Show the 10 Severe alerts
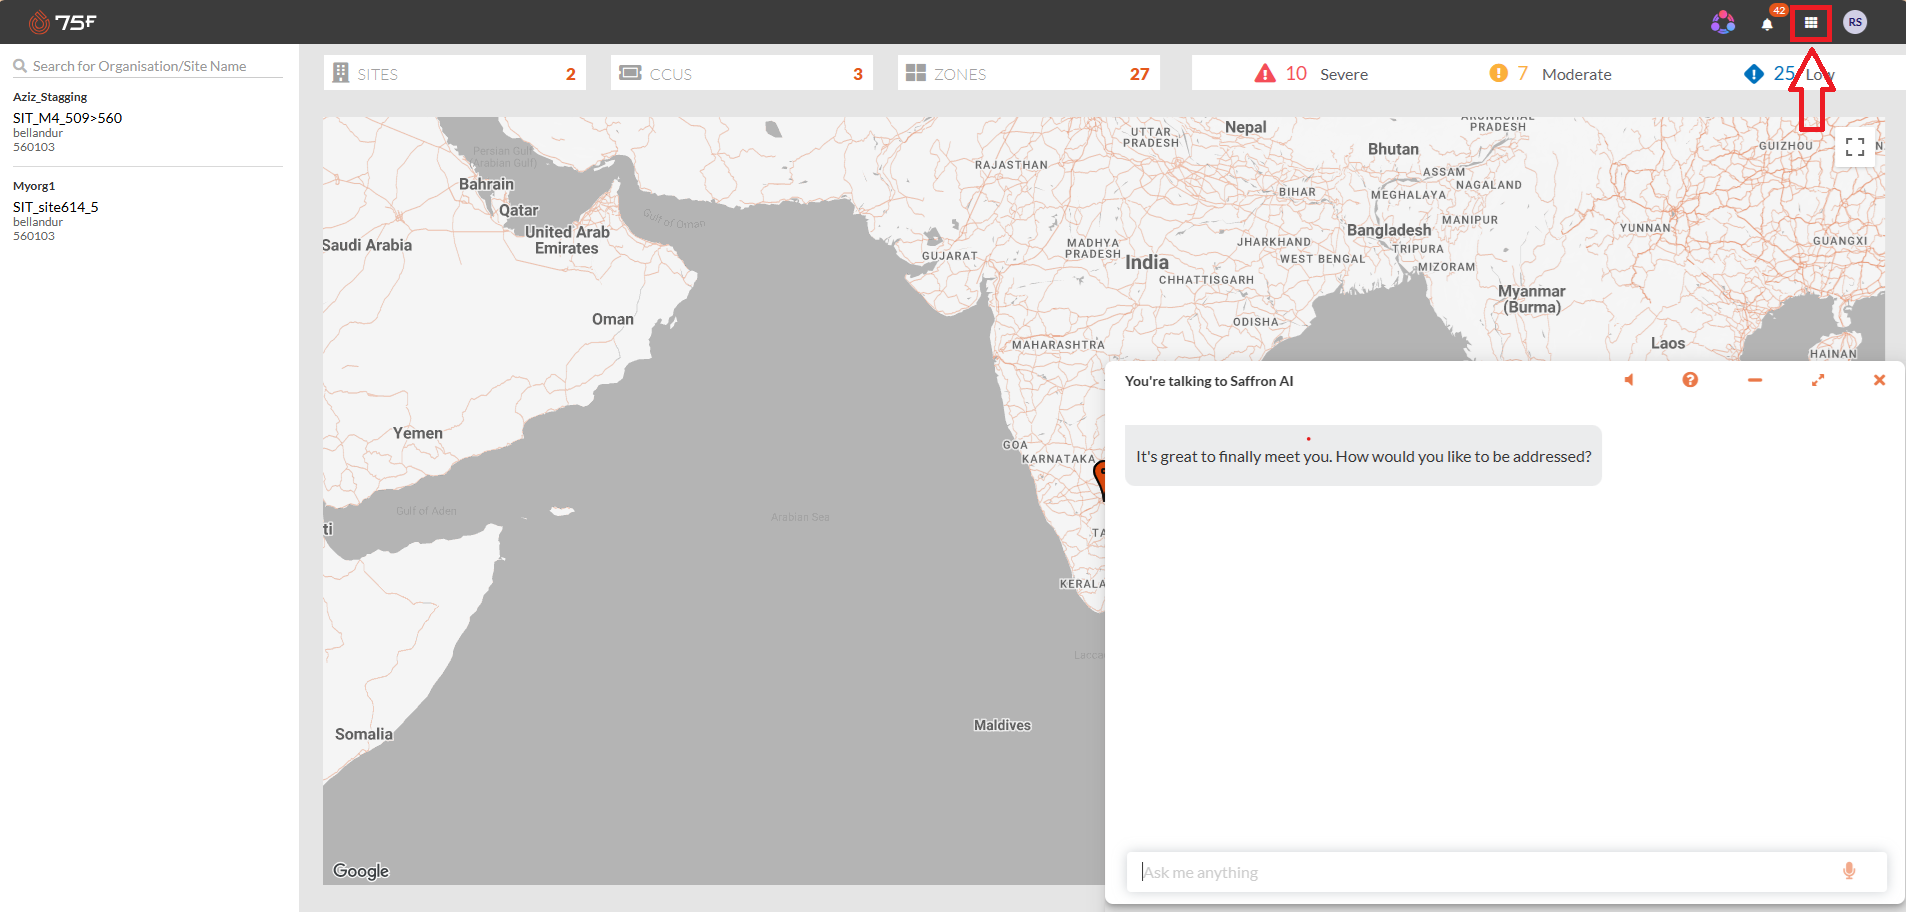This screenshot has width=1906, height=912. [x=1311, y=74]
